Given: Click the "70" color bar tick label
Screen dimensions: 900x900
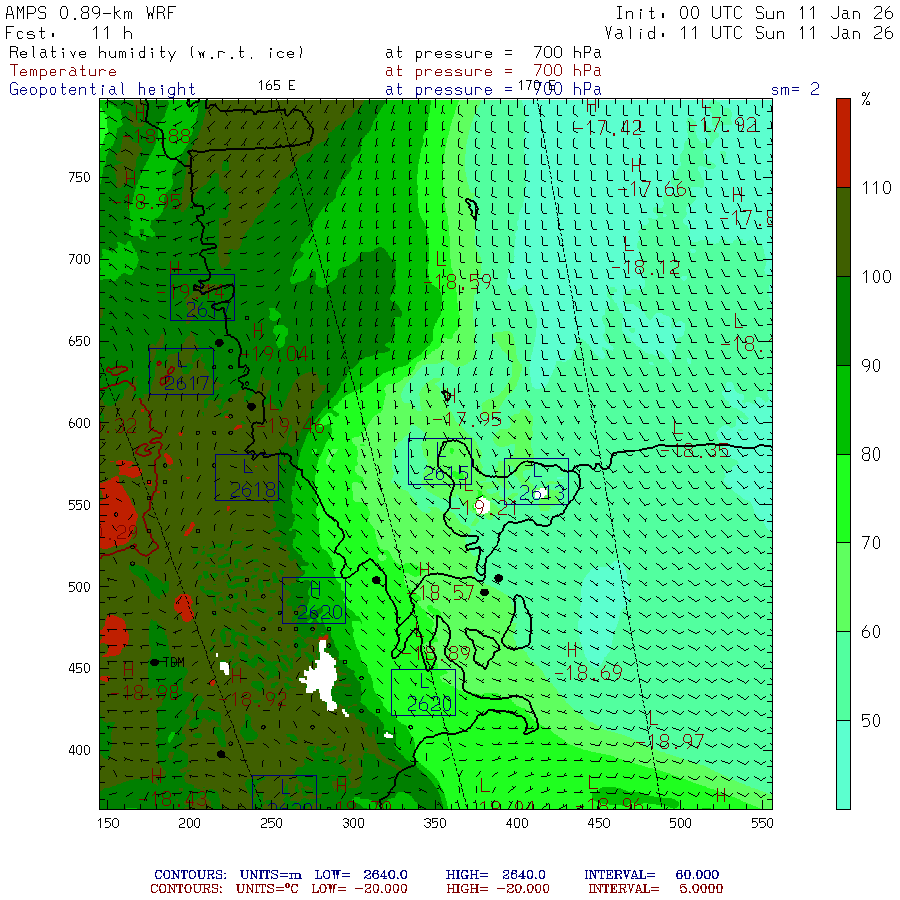Looking at the screenshot, I should pos(871,542).
